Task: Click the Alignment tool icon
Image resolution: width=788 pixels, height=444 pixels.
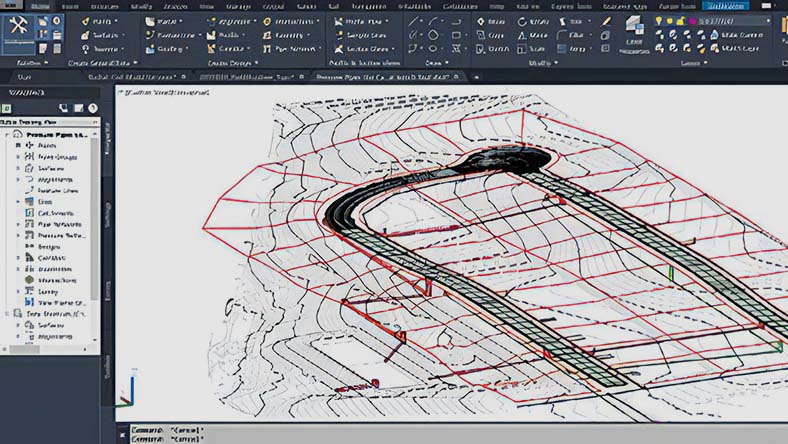Action: [212, 22]
